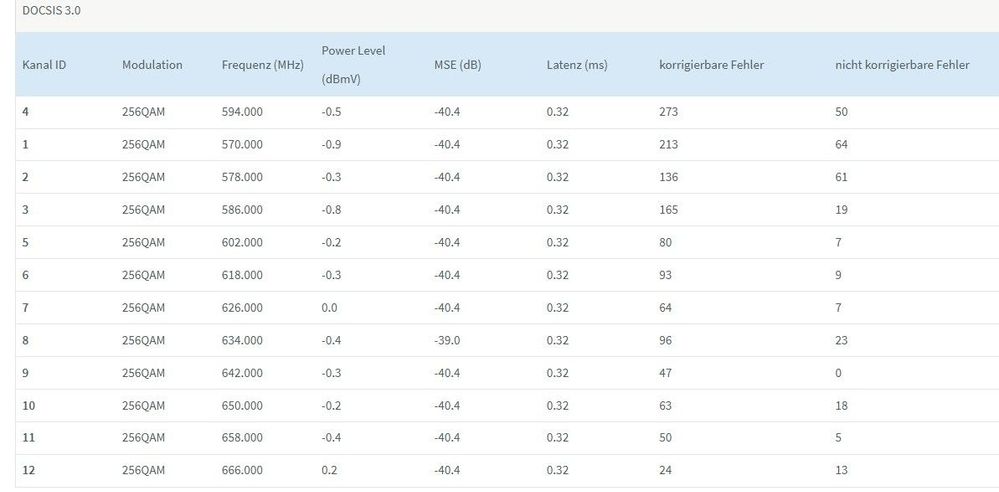Viewport: 999px width, 492px height.
Task: Click the 666.000 frequency cell
Action: (x=242, y=470)
